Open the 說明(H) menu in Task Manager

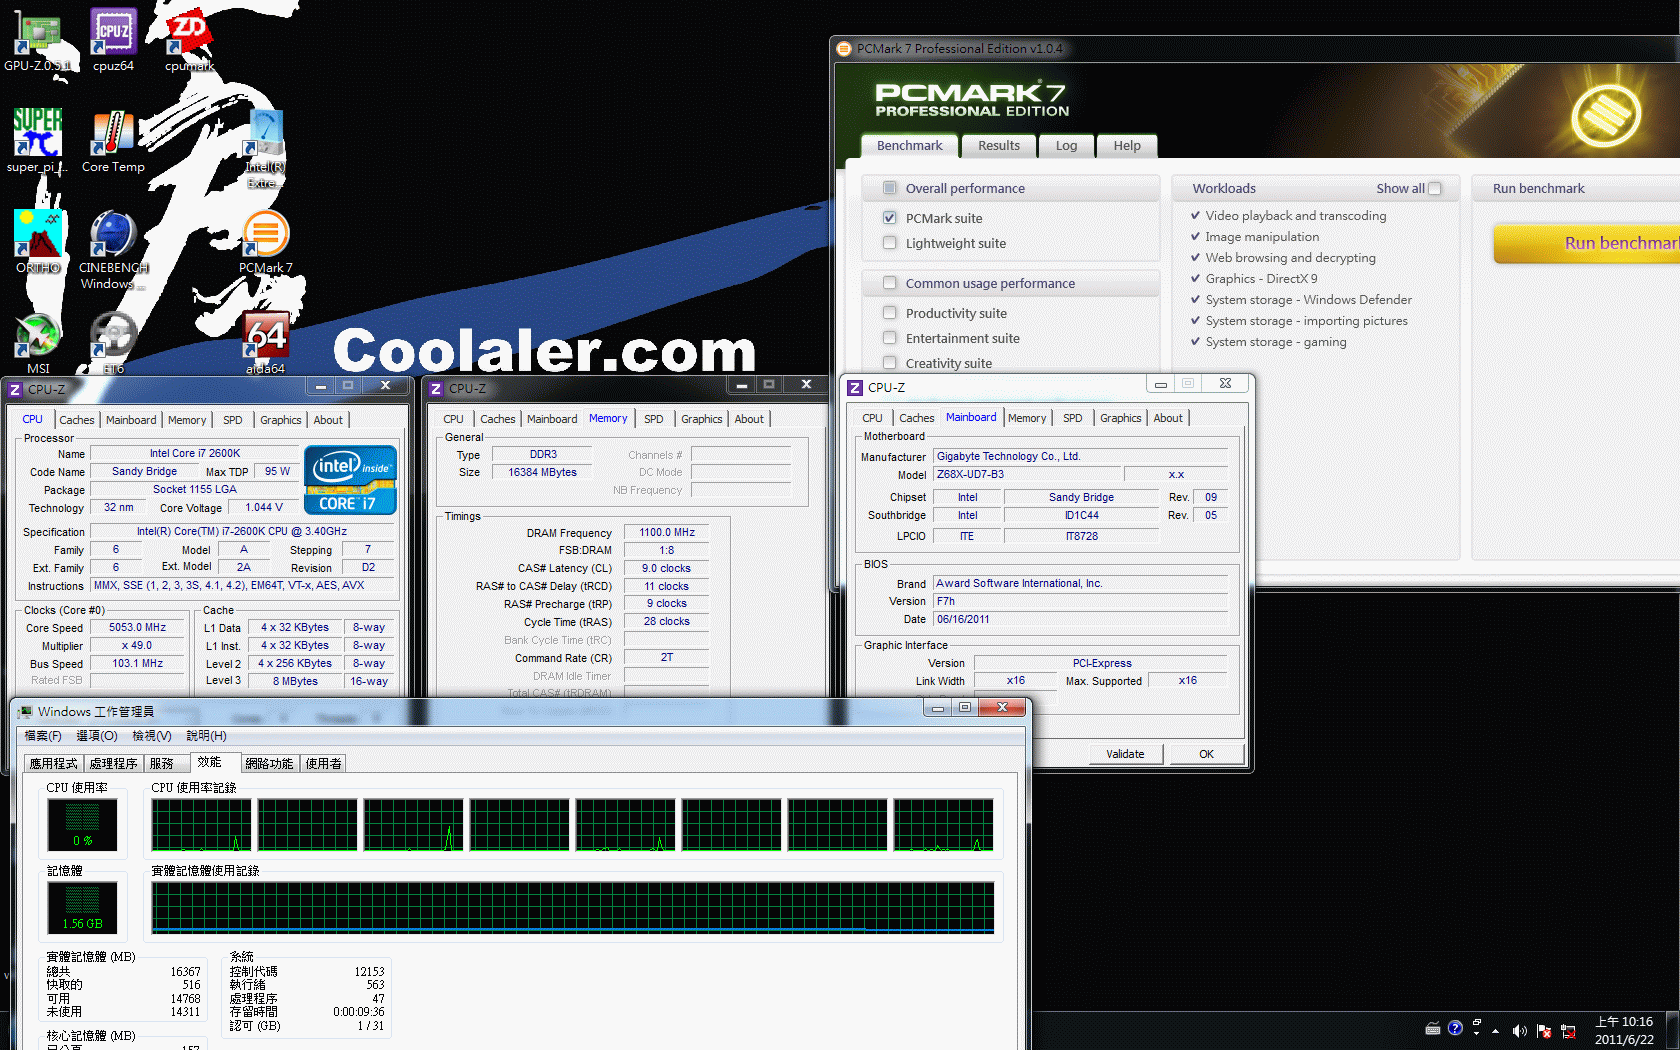pyautogui.click(x=206, y=735)
